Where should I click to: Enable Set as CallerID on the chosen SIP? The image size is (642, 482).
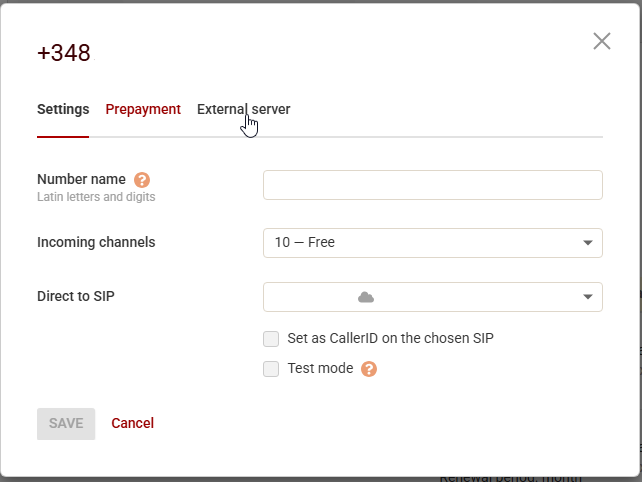[271, 339]
